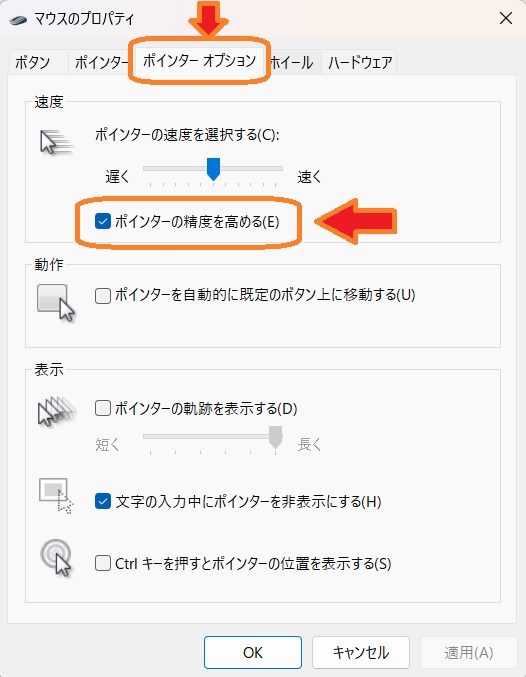Close the マウスのプロパティ dialog

click(506, 18)
